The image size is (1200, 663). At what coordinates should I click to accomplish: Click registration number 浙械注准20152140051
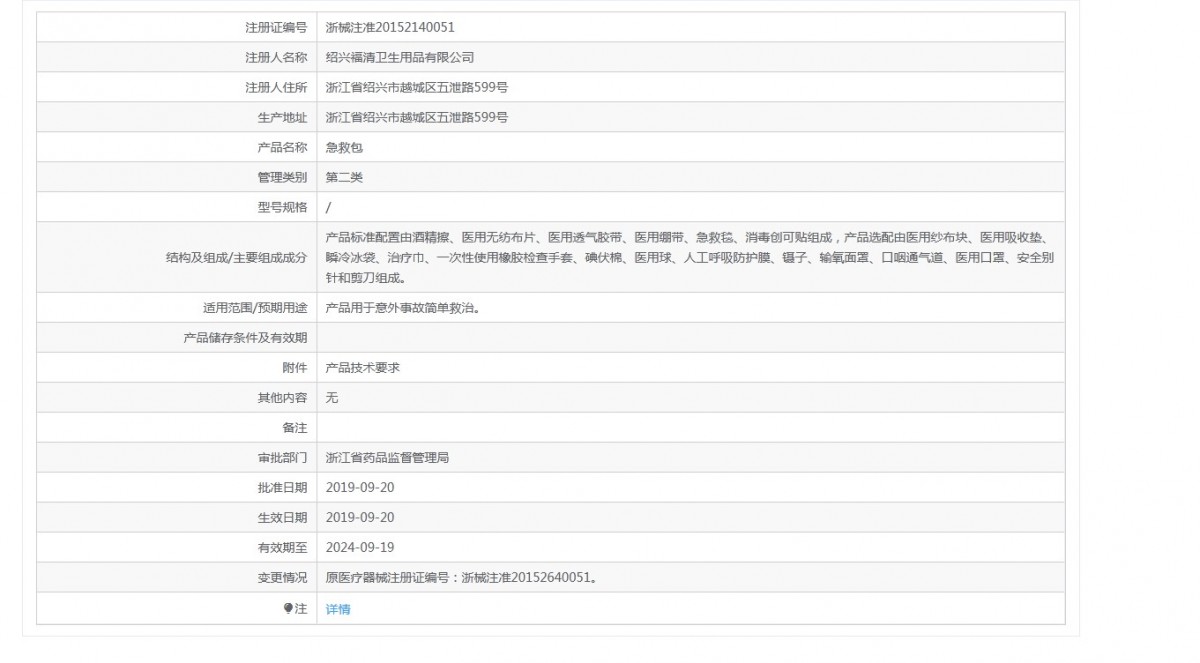click(x=390, y=28)
